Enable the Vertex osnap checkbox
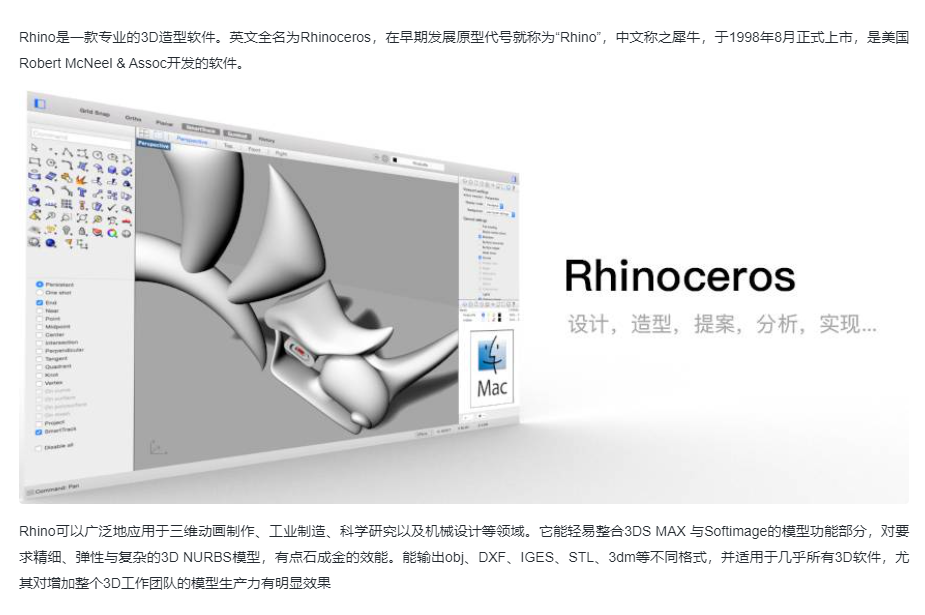 tap(40, 383)
